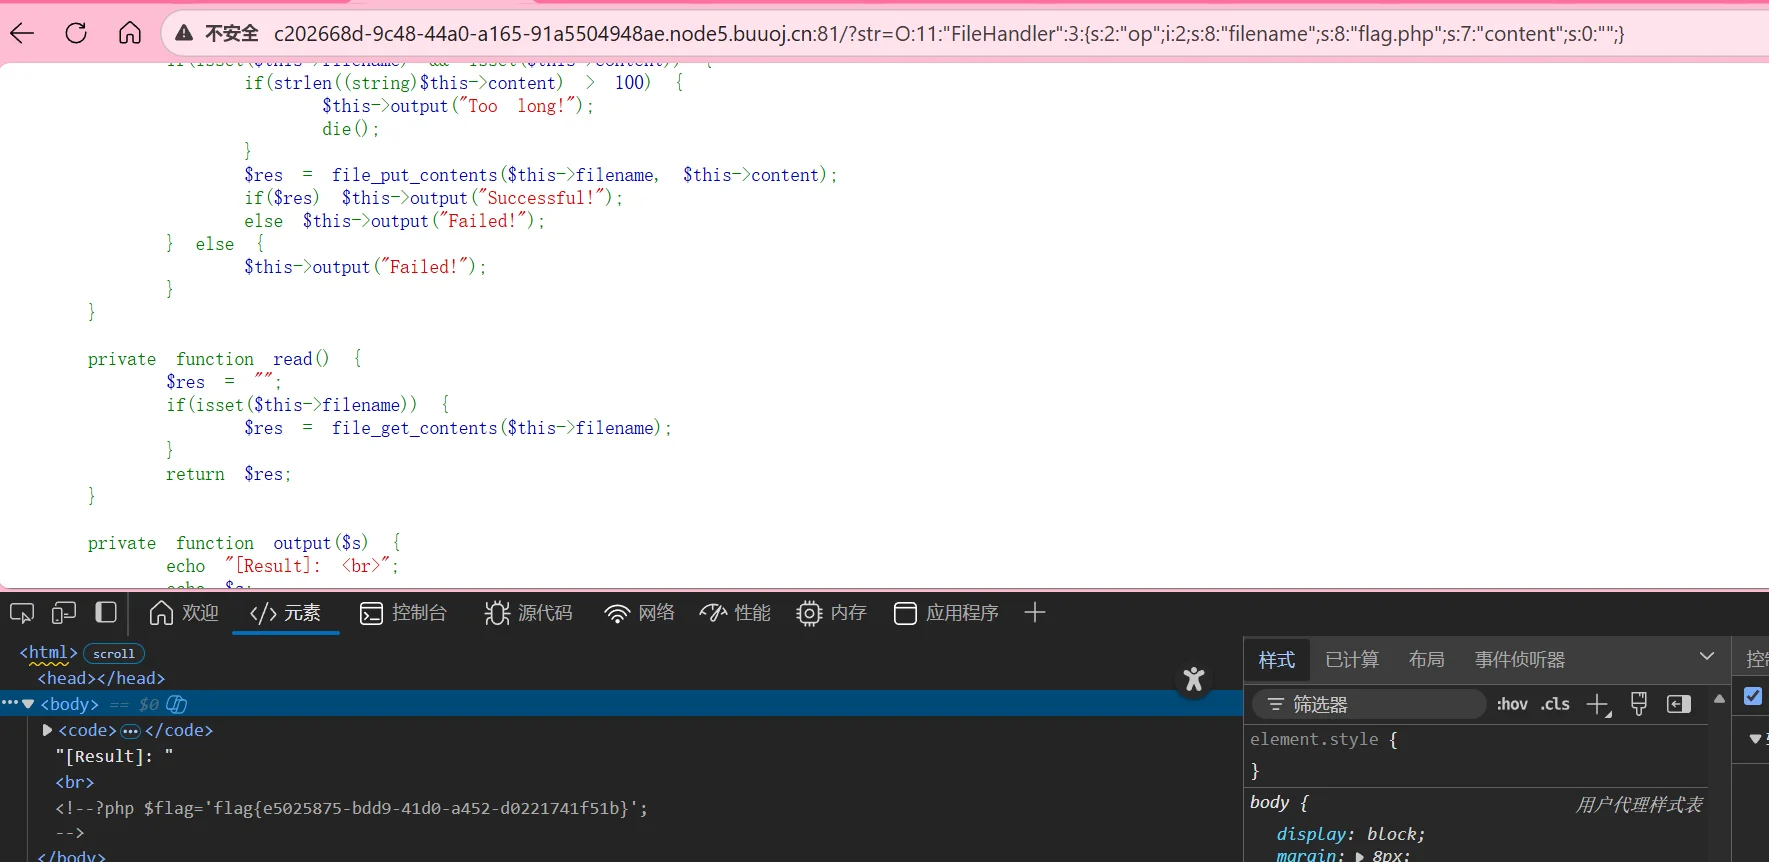
Task: Open the 网络 network tab
Action: 640,613
